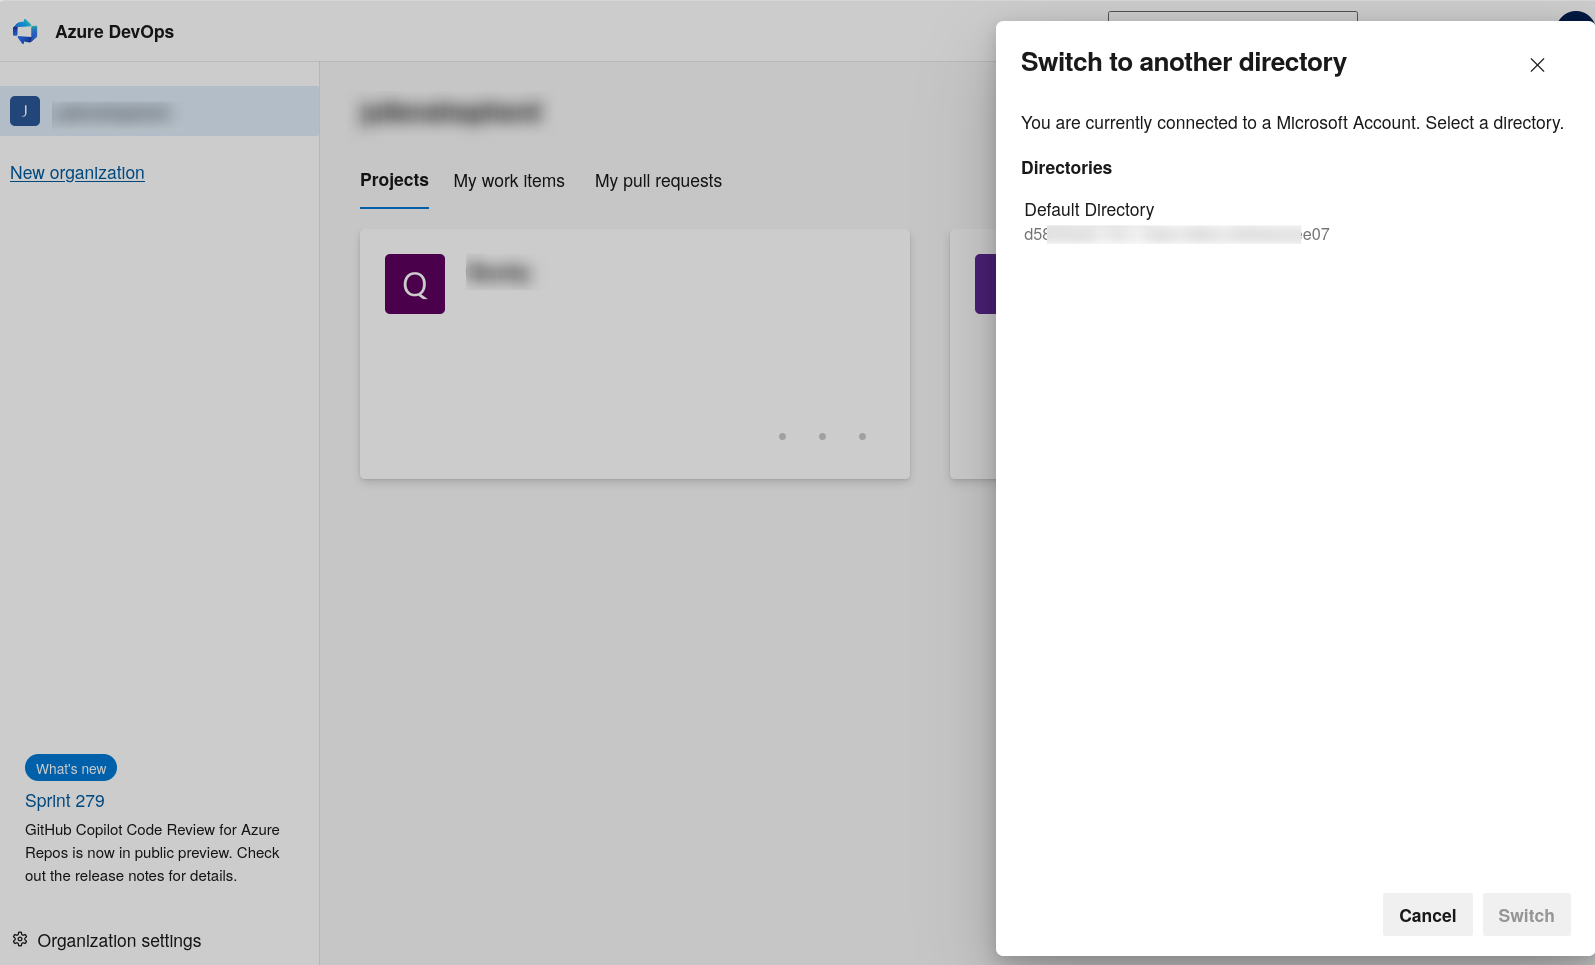Click the Cancel button
This screenshot has width=1595, height=965.
point(1427,915)
